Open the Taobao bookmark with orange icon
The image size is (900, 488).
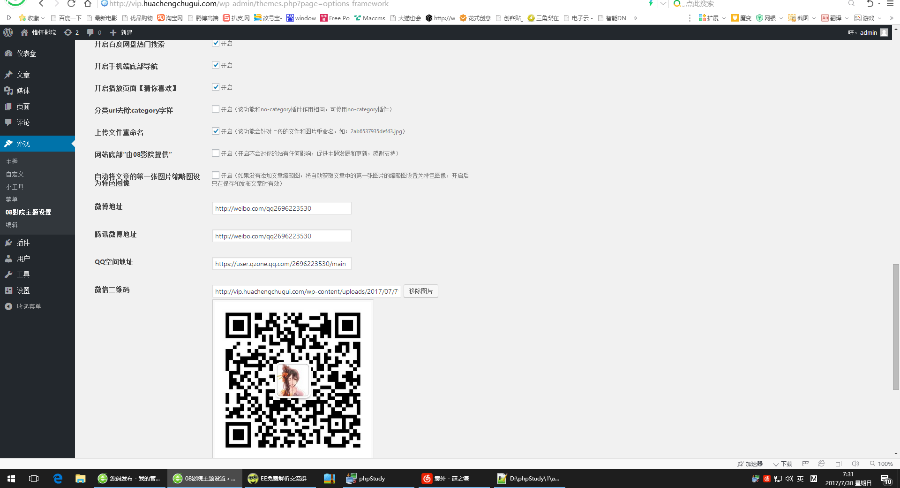(170, 18)
